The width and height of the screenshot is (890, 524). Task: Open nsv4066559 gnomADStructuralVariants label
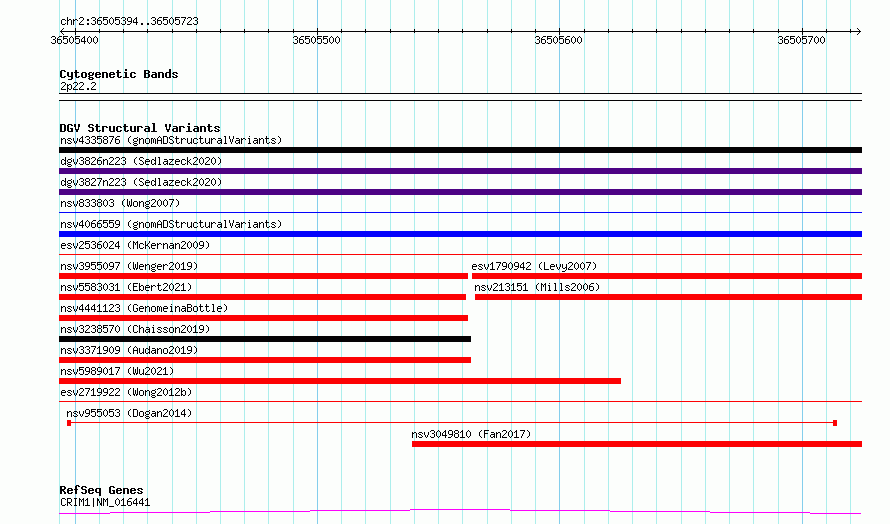(x=171, y=224)
